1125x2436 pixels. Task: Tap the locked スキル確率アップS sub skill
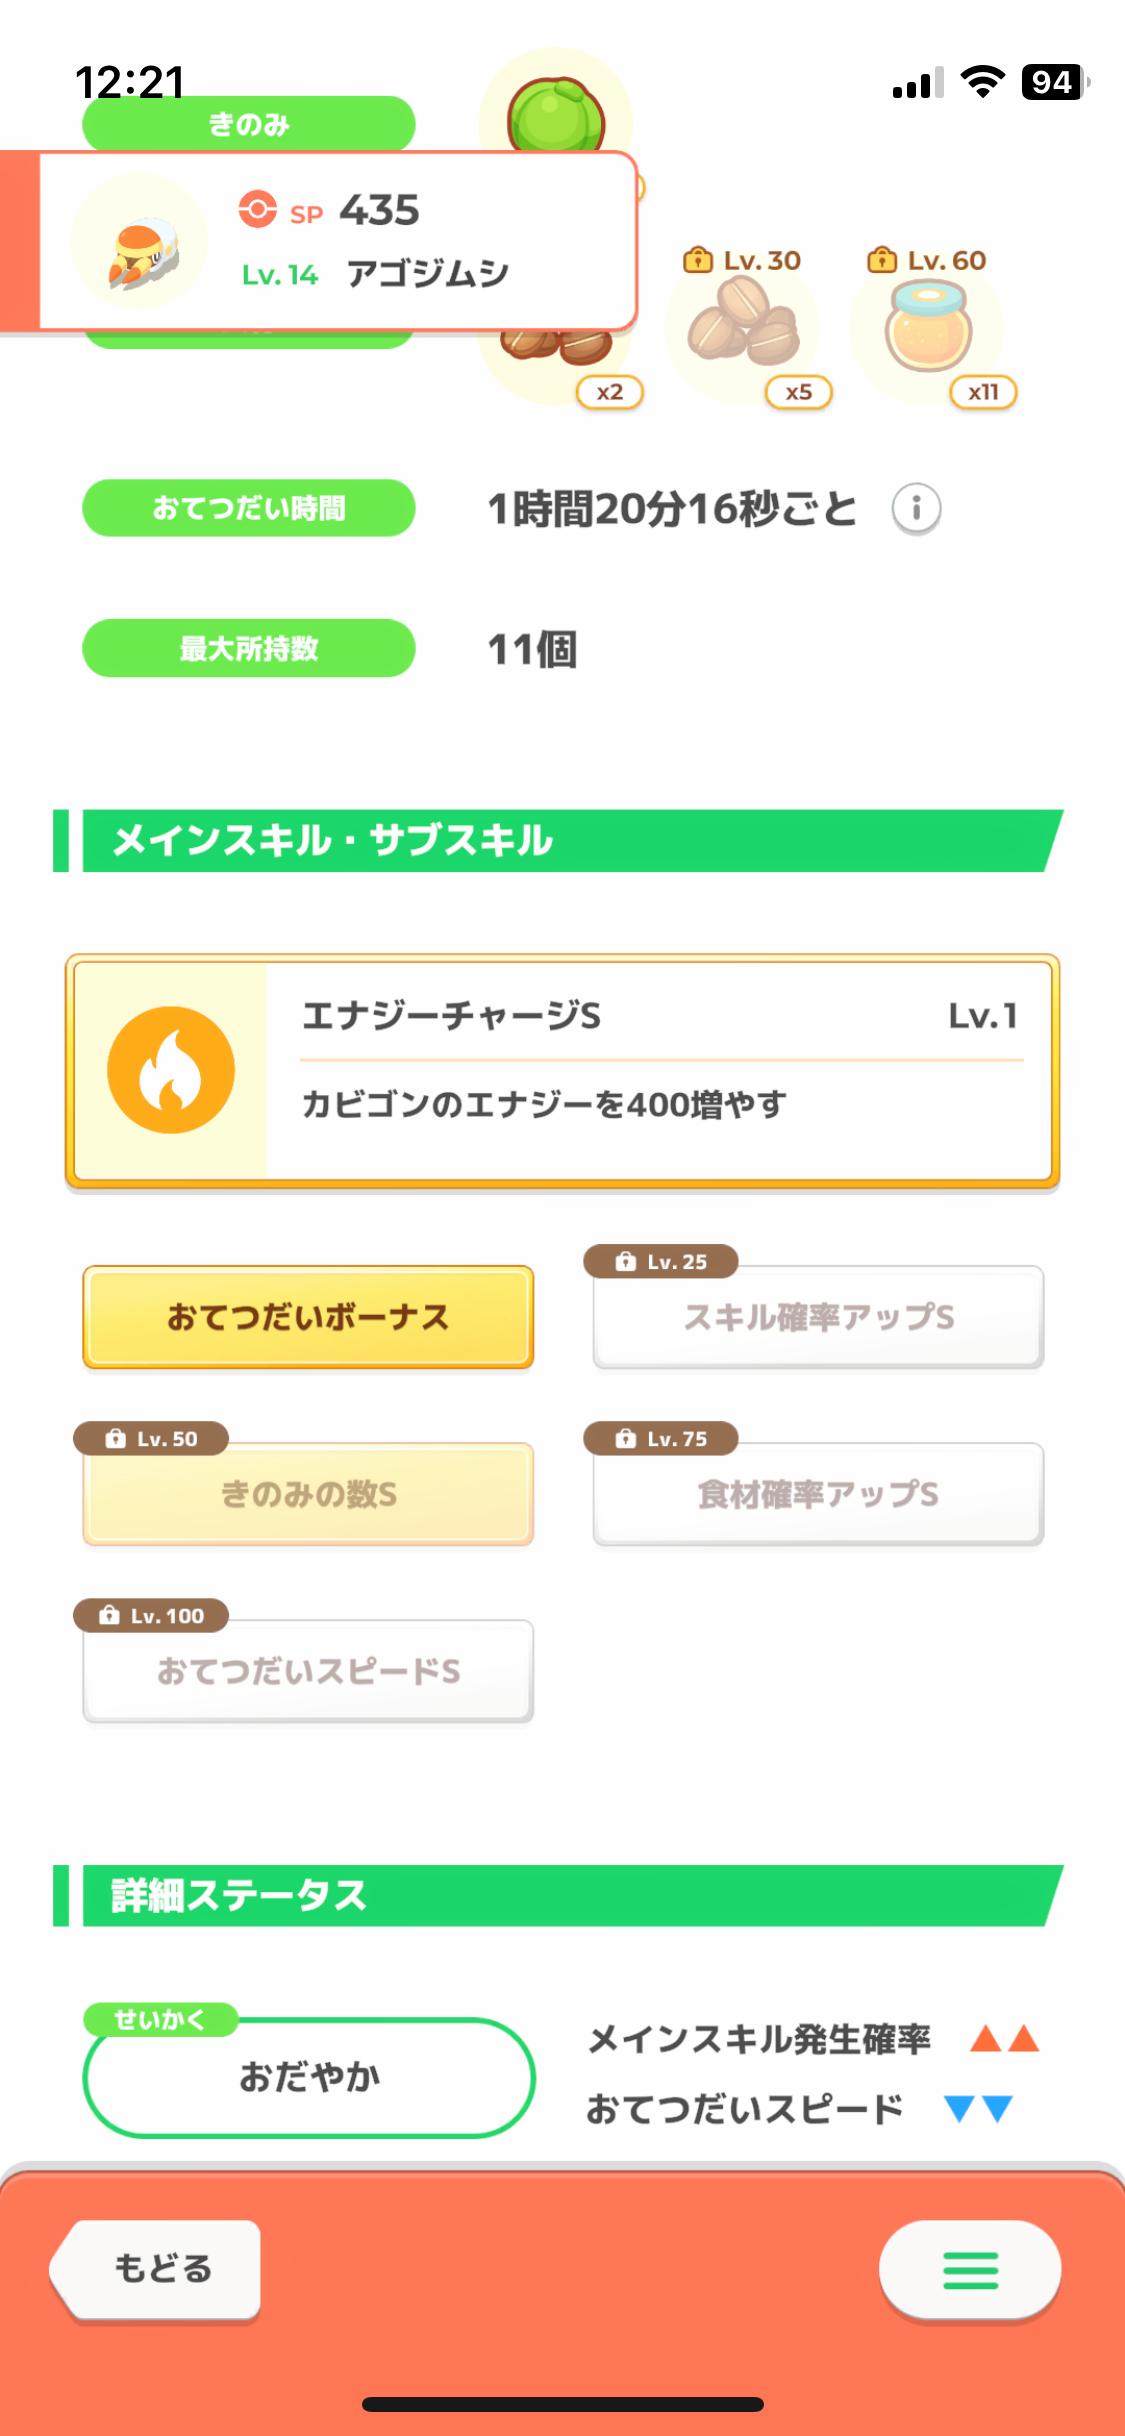[818, 1317]
